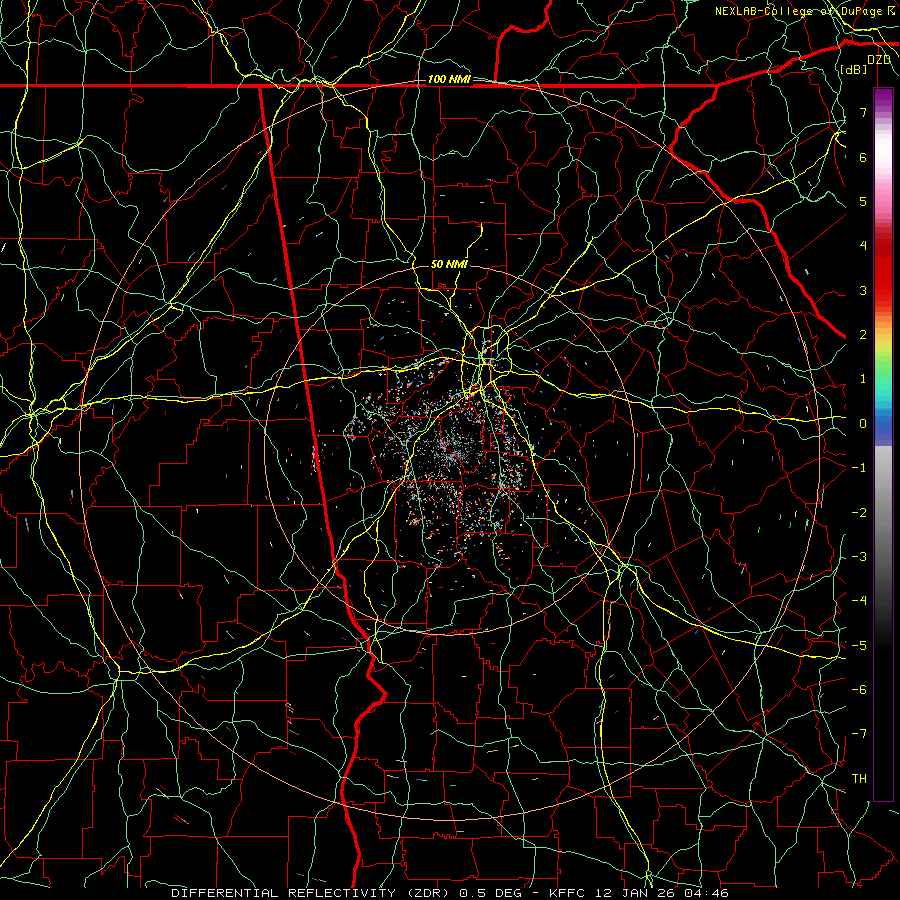Click the "-3" value on the color scale

click(x=859, y=557)
